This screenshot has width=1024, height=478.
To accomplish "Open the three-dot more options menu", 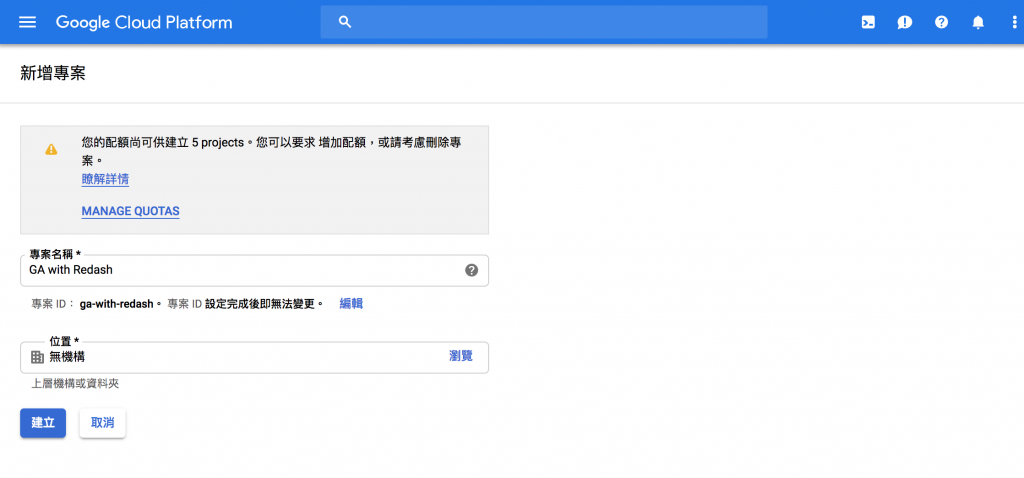I will coord(1013,22).
